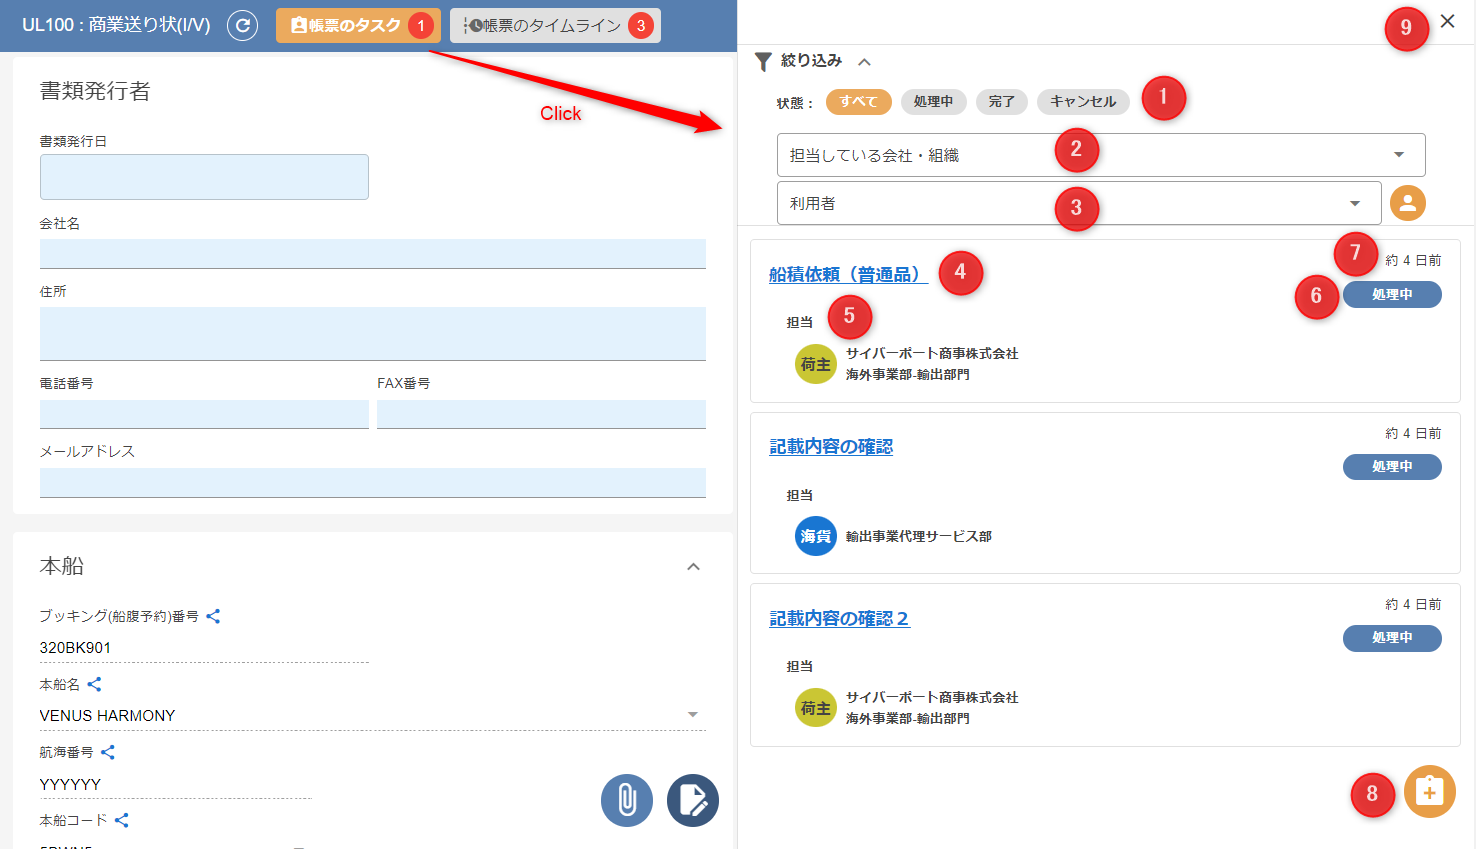Screen dimensions: 1476x849
Task: Filter tasks by 処理中 status chip
Action: coord(932,101)
